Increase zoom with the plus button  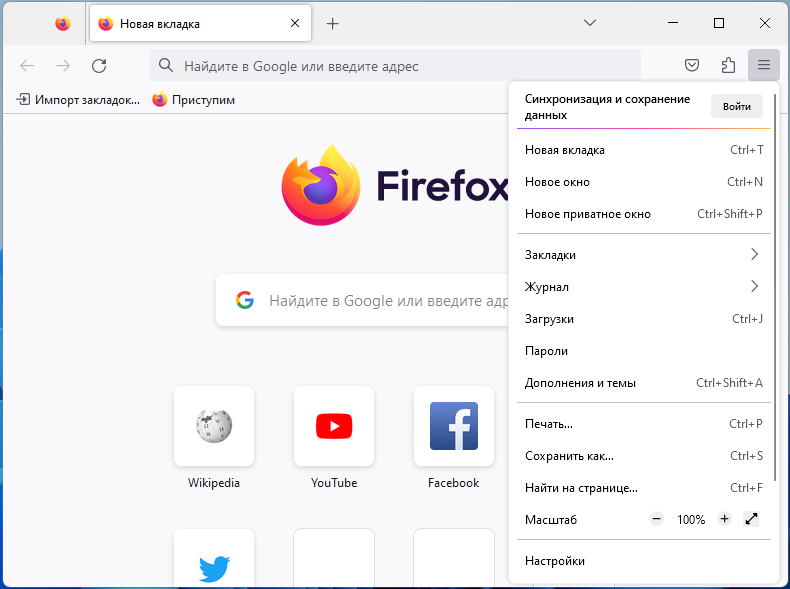[725, 518]
